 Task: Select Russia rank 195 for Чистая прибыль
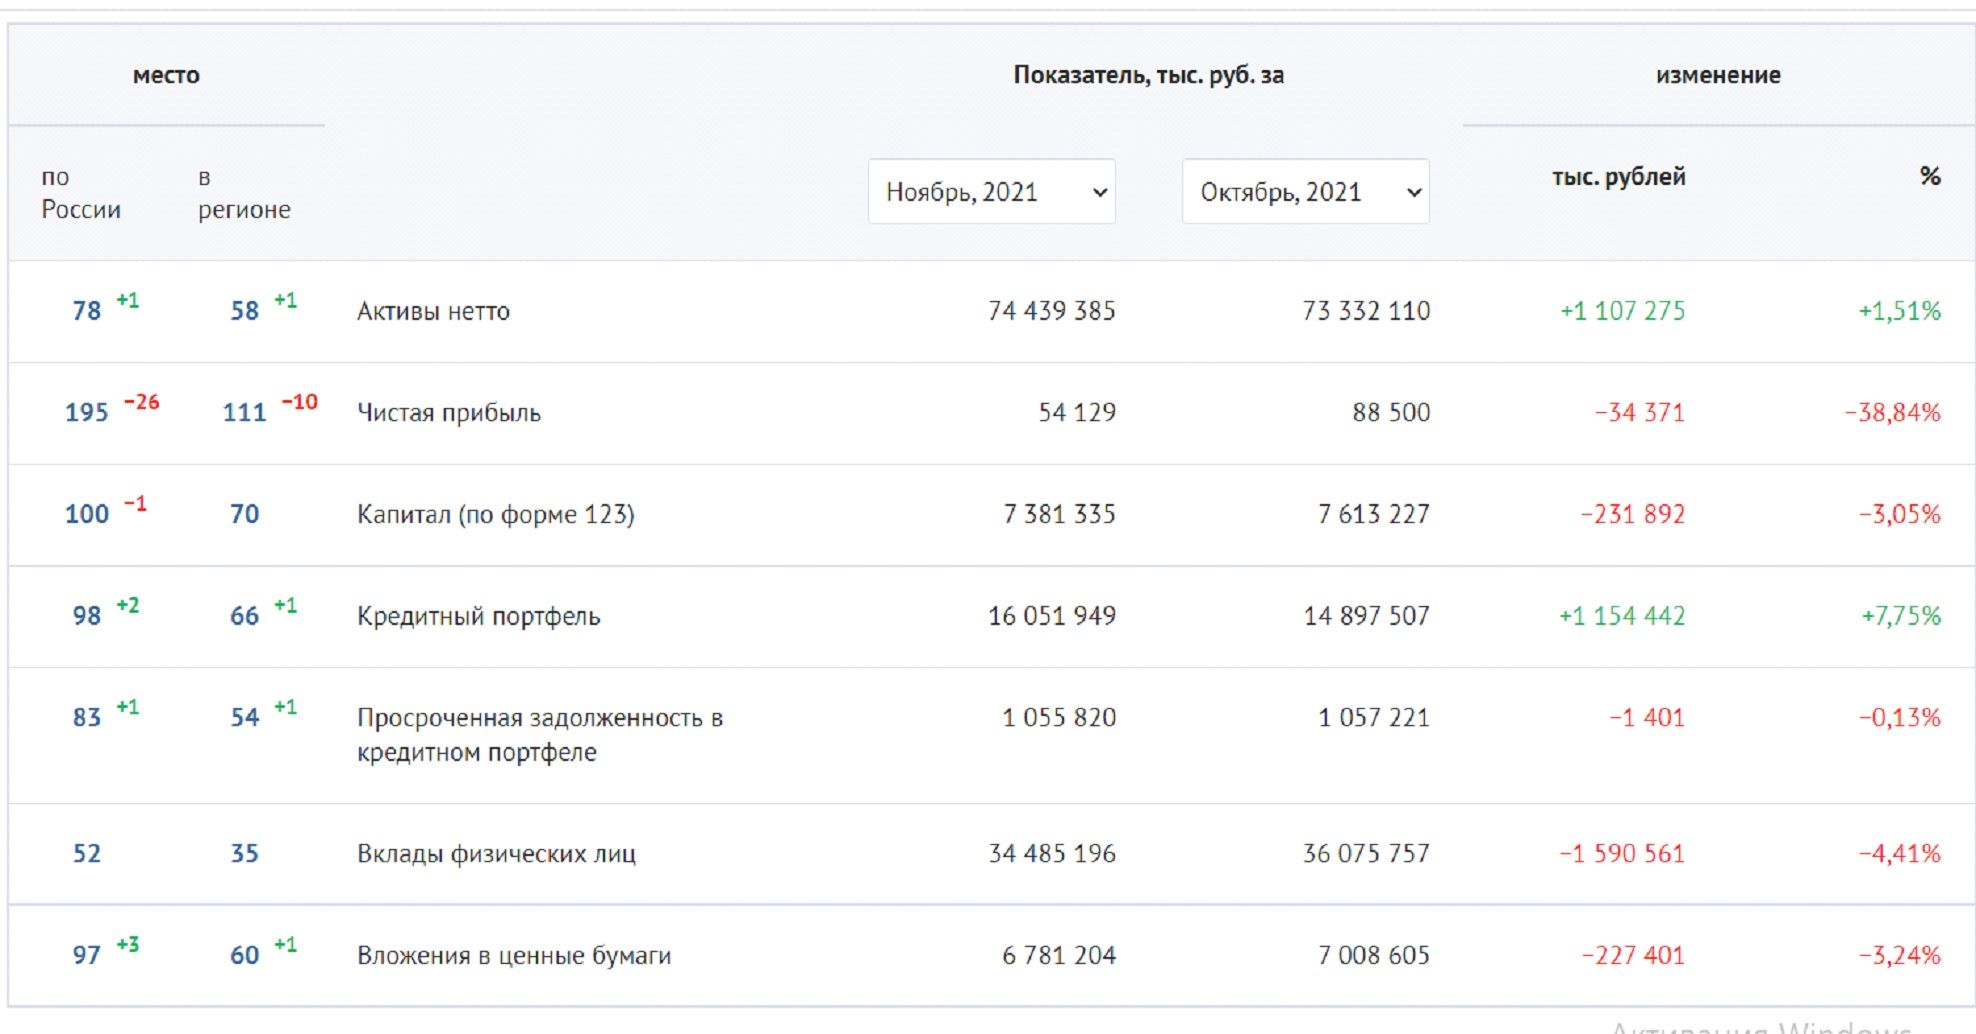87,413
